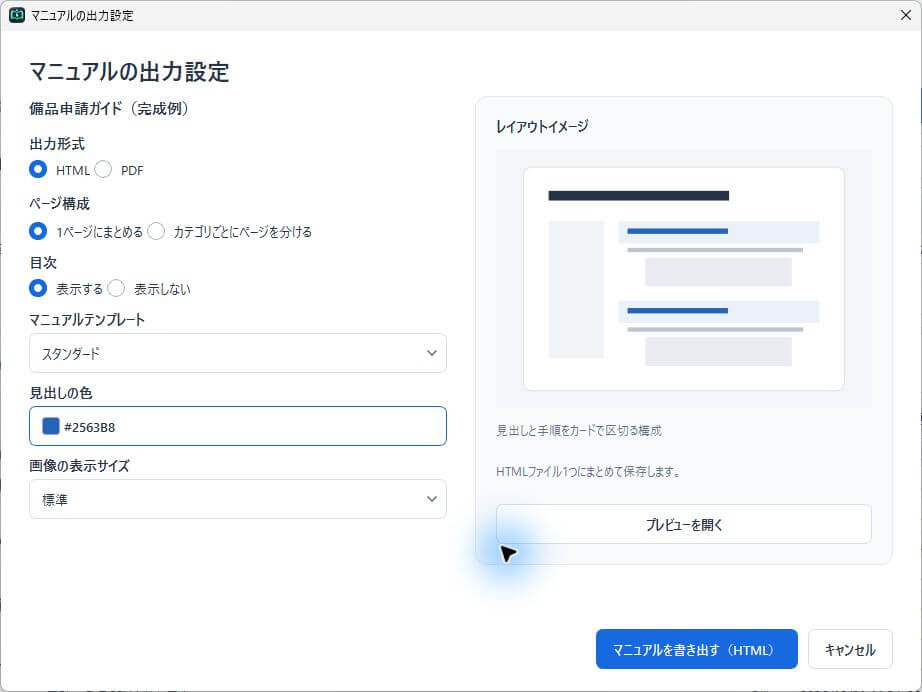Click the ページ構成 label
Viewport: 922px width, 692px height.
pyautogui.click(x=59, y=203)
